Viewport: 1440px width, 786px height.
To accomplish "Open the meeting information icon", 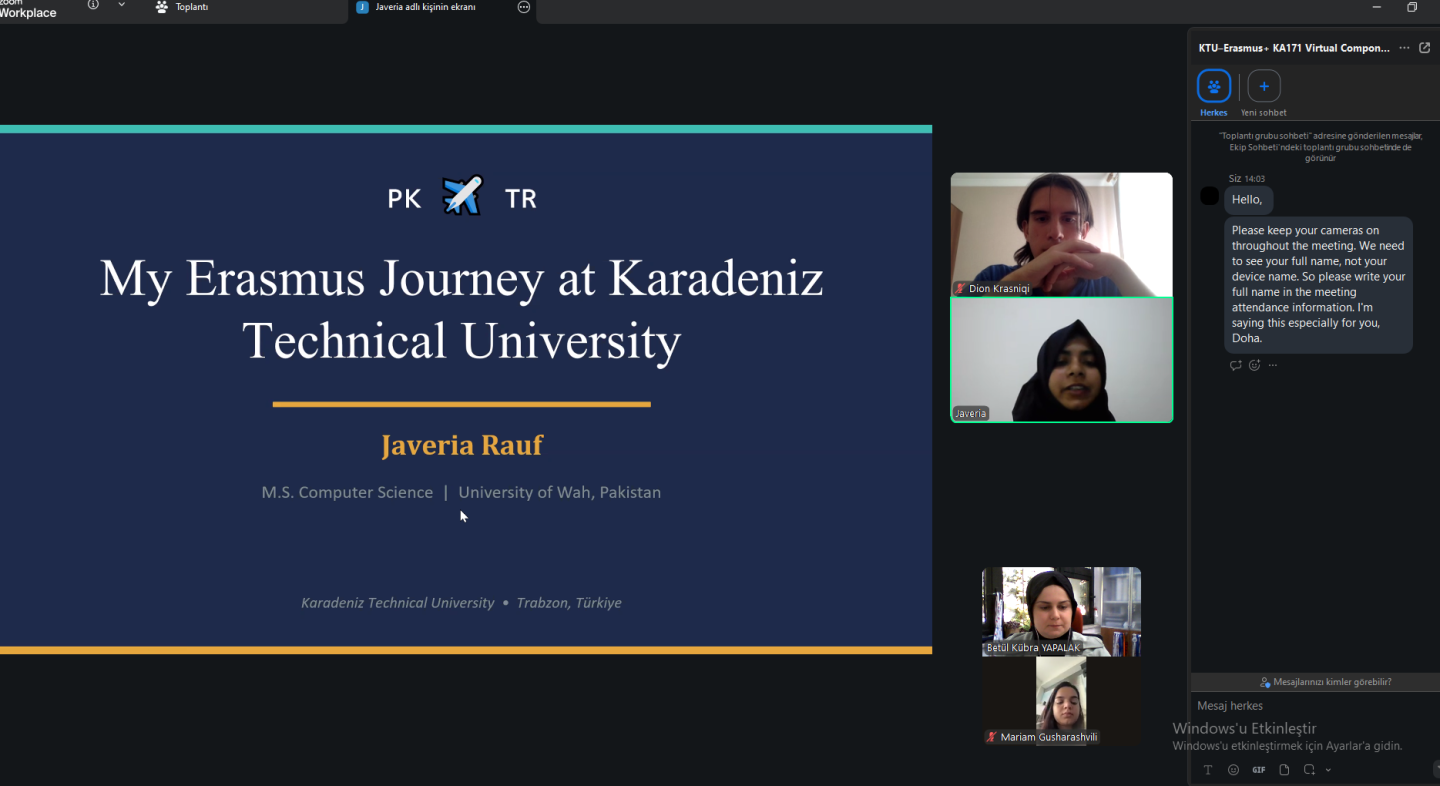I will [x=93, y=5].
